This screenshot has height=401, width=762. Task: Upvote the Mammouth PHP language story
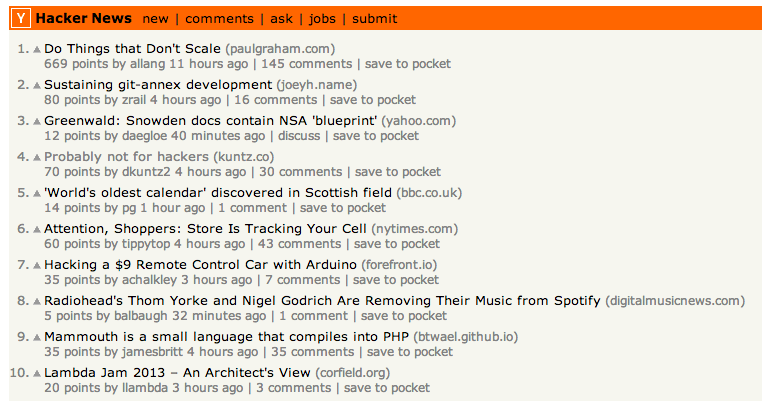[x=37, y=337]
